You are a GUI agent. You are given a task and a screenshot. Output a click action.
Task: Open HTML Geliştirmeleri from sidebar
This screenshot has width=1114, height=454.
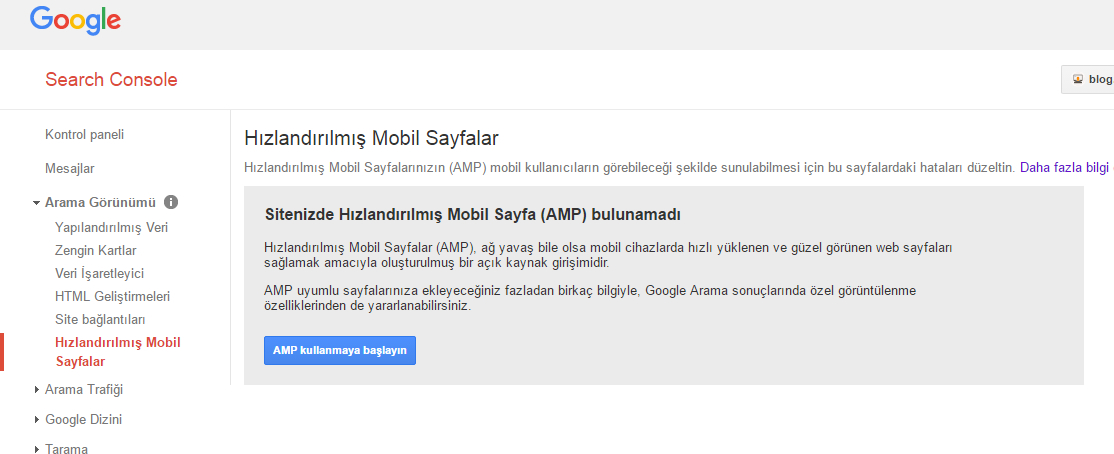pyautogui.click(x=112, y=296)
